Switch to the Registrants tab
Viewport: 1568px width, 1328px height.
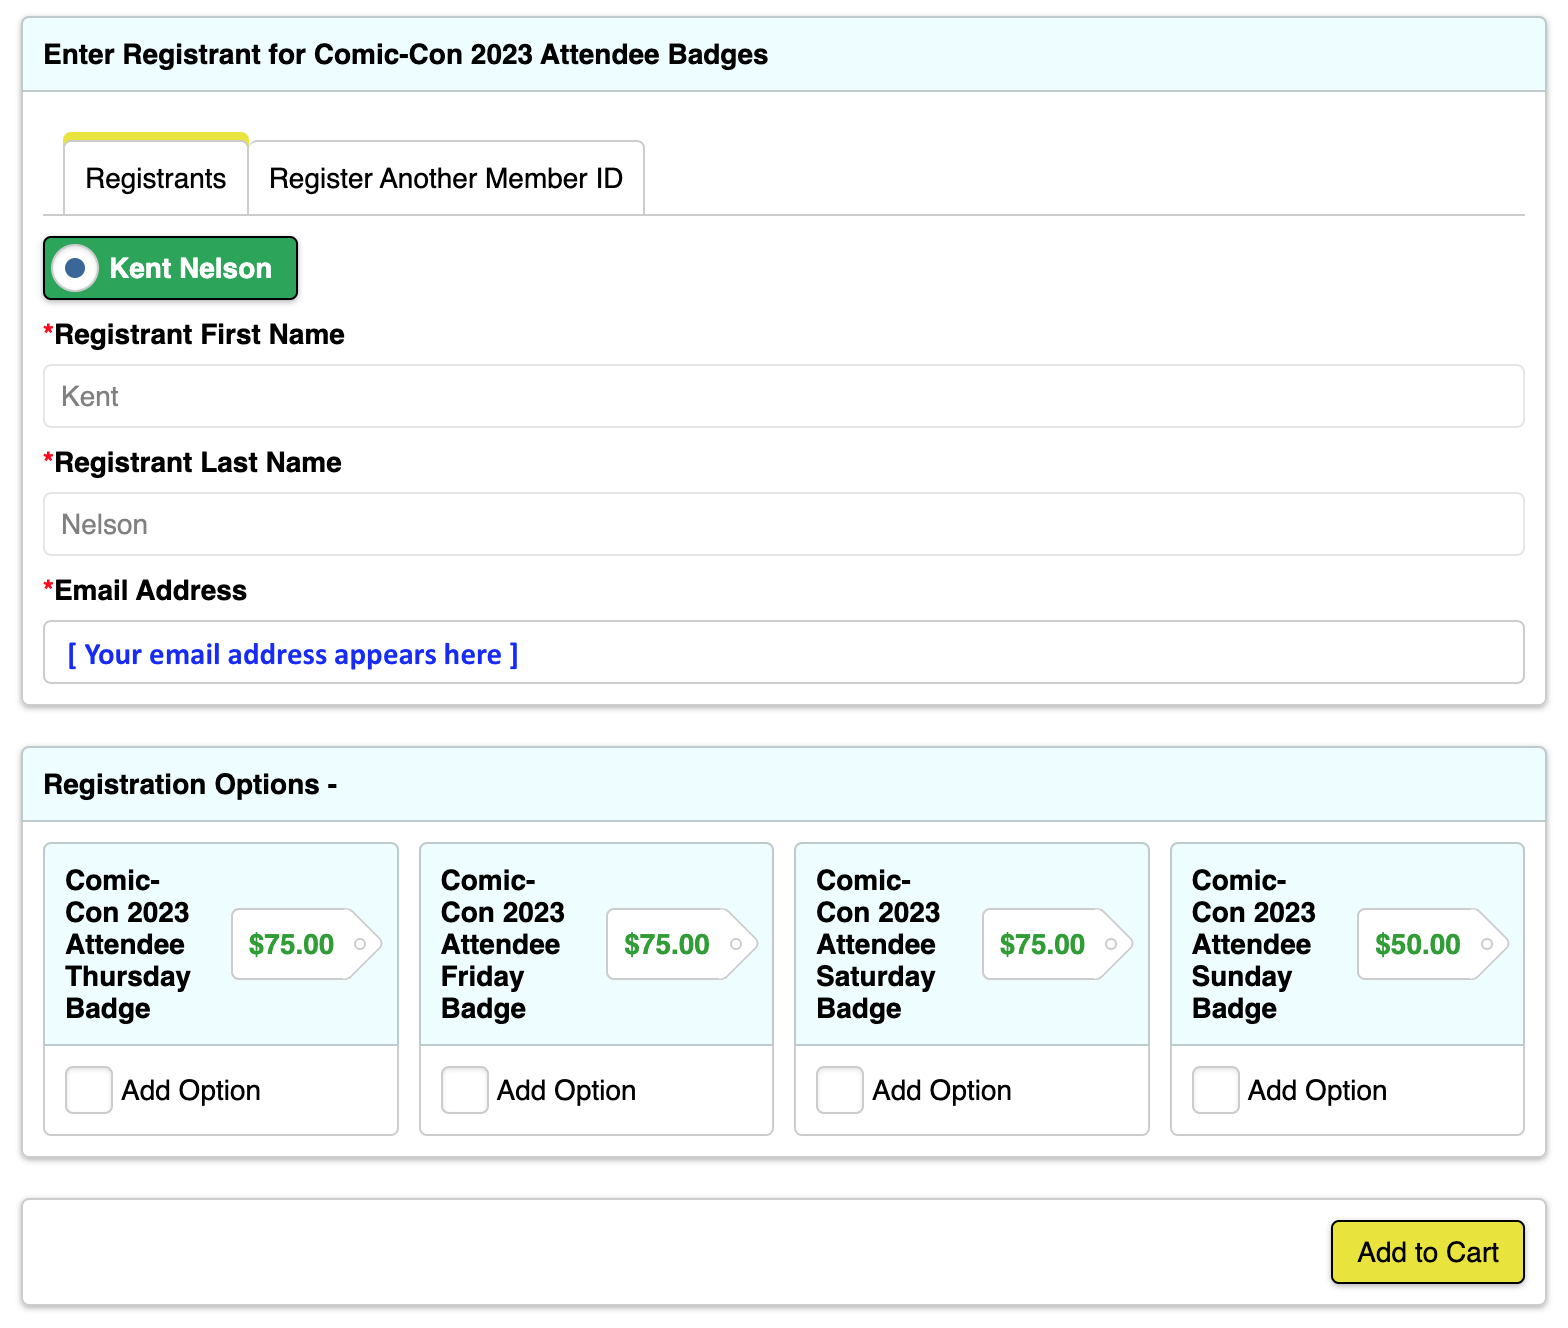pyautogui.click(x=156, y=177)
